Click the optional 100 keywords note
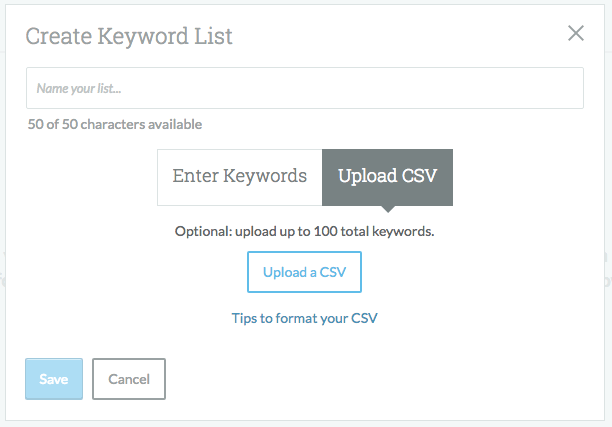Viewport: 612px width, 427px height. tap(304, 231)
